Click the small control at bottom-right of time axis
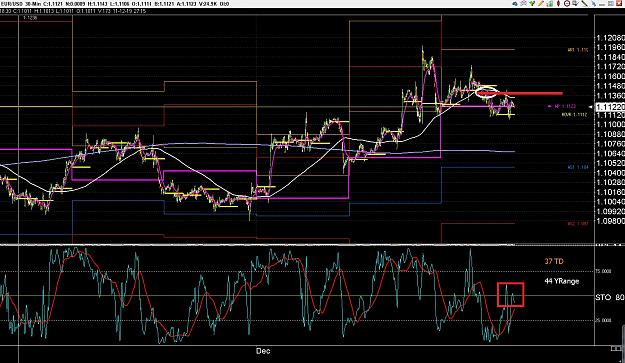 tap(616, 349)
